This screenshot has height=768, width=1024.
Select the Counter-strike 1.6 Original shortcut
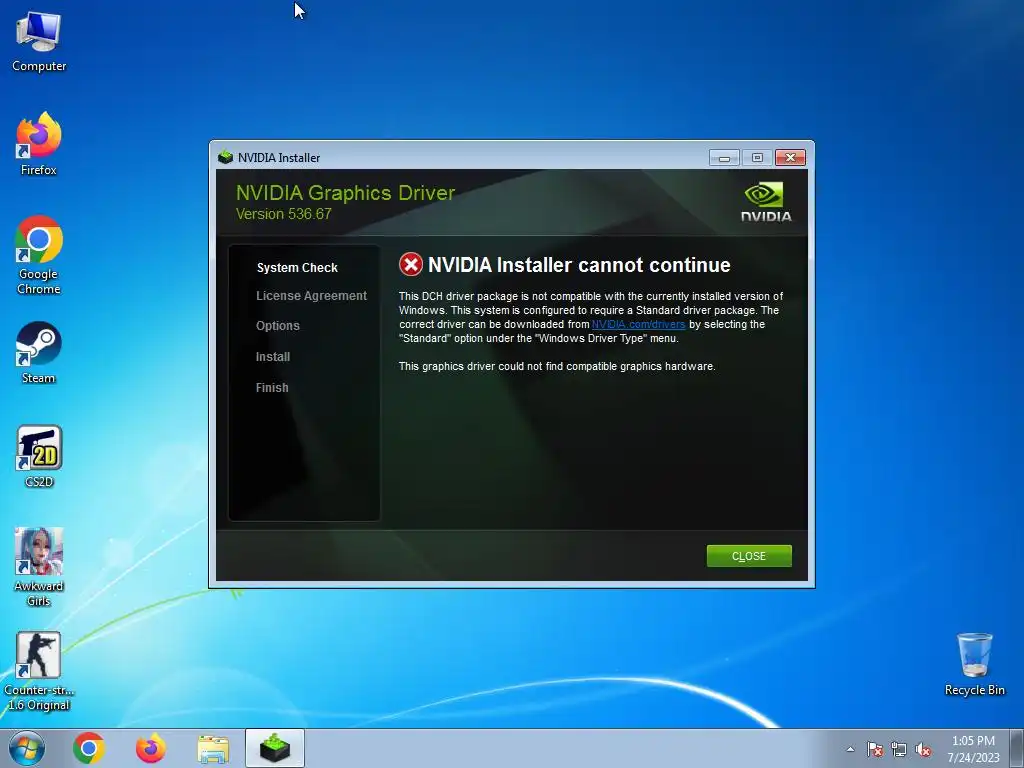point(39,671)
